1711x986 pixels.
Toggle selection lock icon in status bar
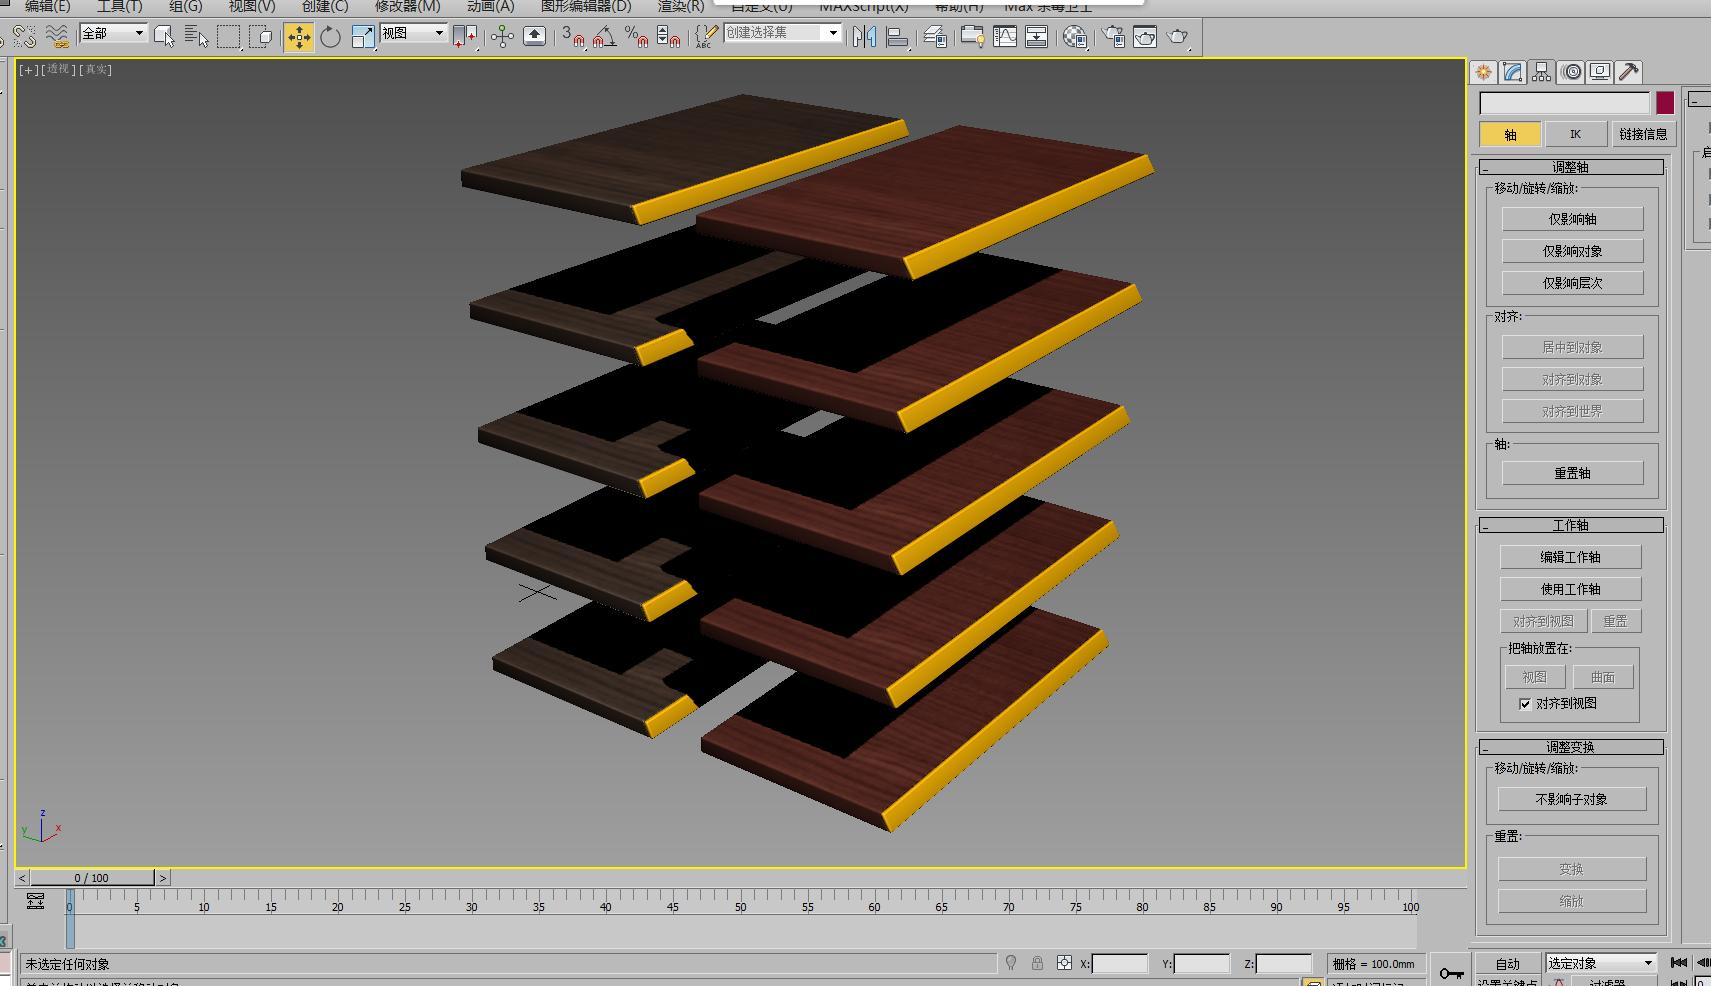click(1037, 963)
